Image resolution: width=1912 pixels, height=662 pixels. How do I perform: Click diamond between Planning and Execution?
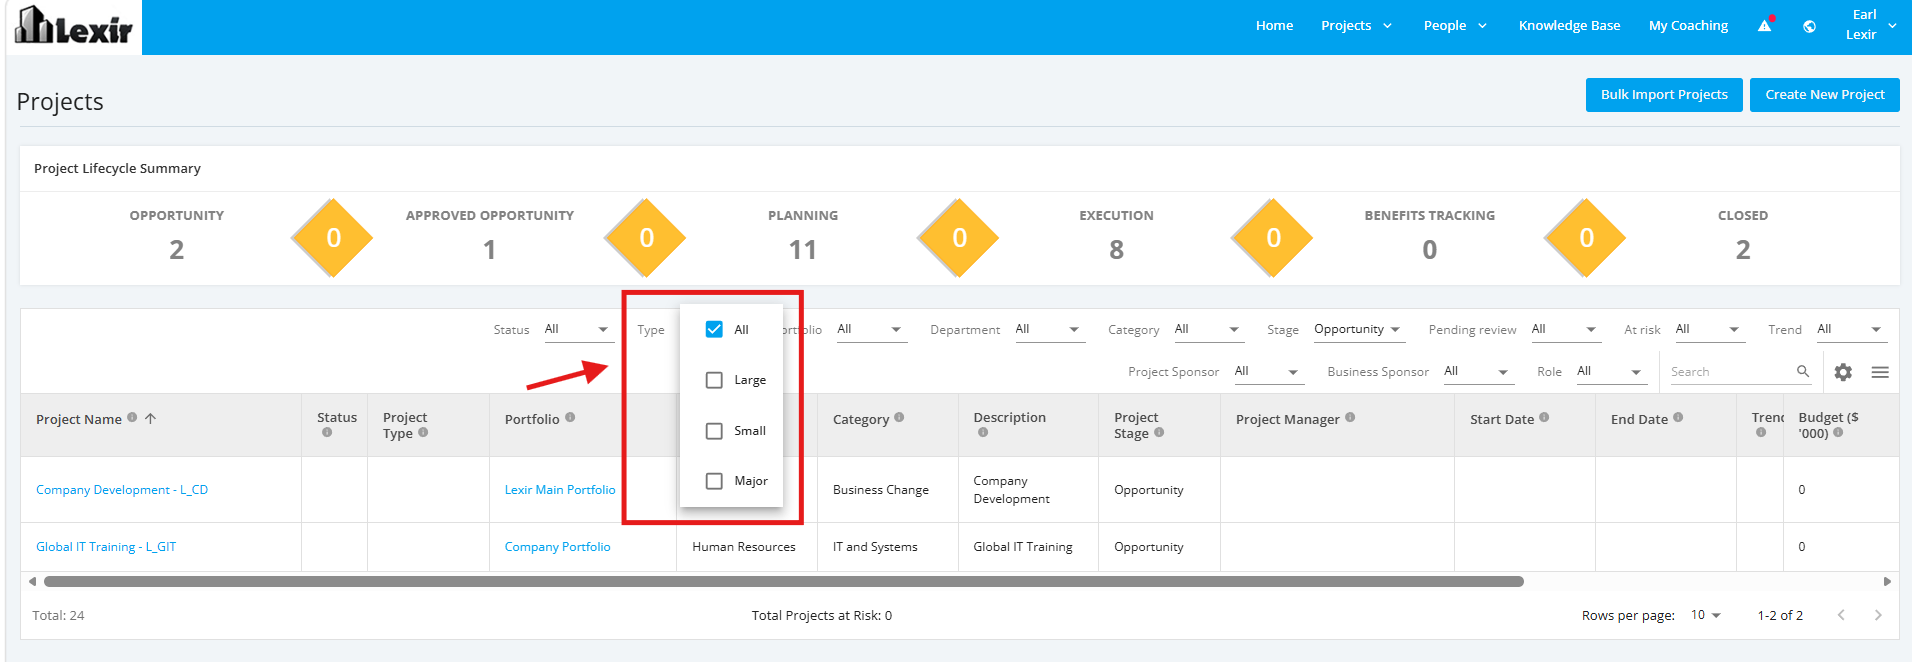tap(959, 238)
